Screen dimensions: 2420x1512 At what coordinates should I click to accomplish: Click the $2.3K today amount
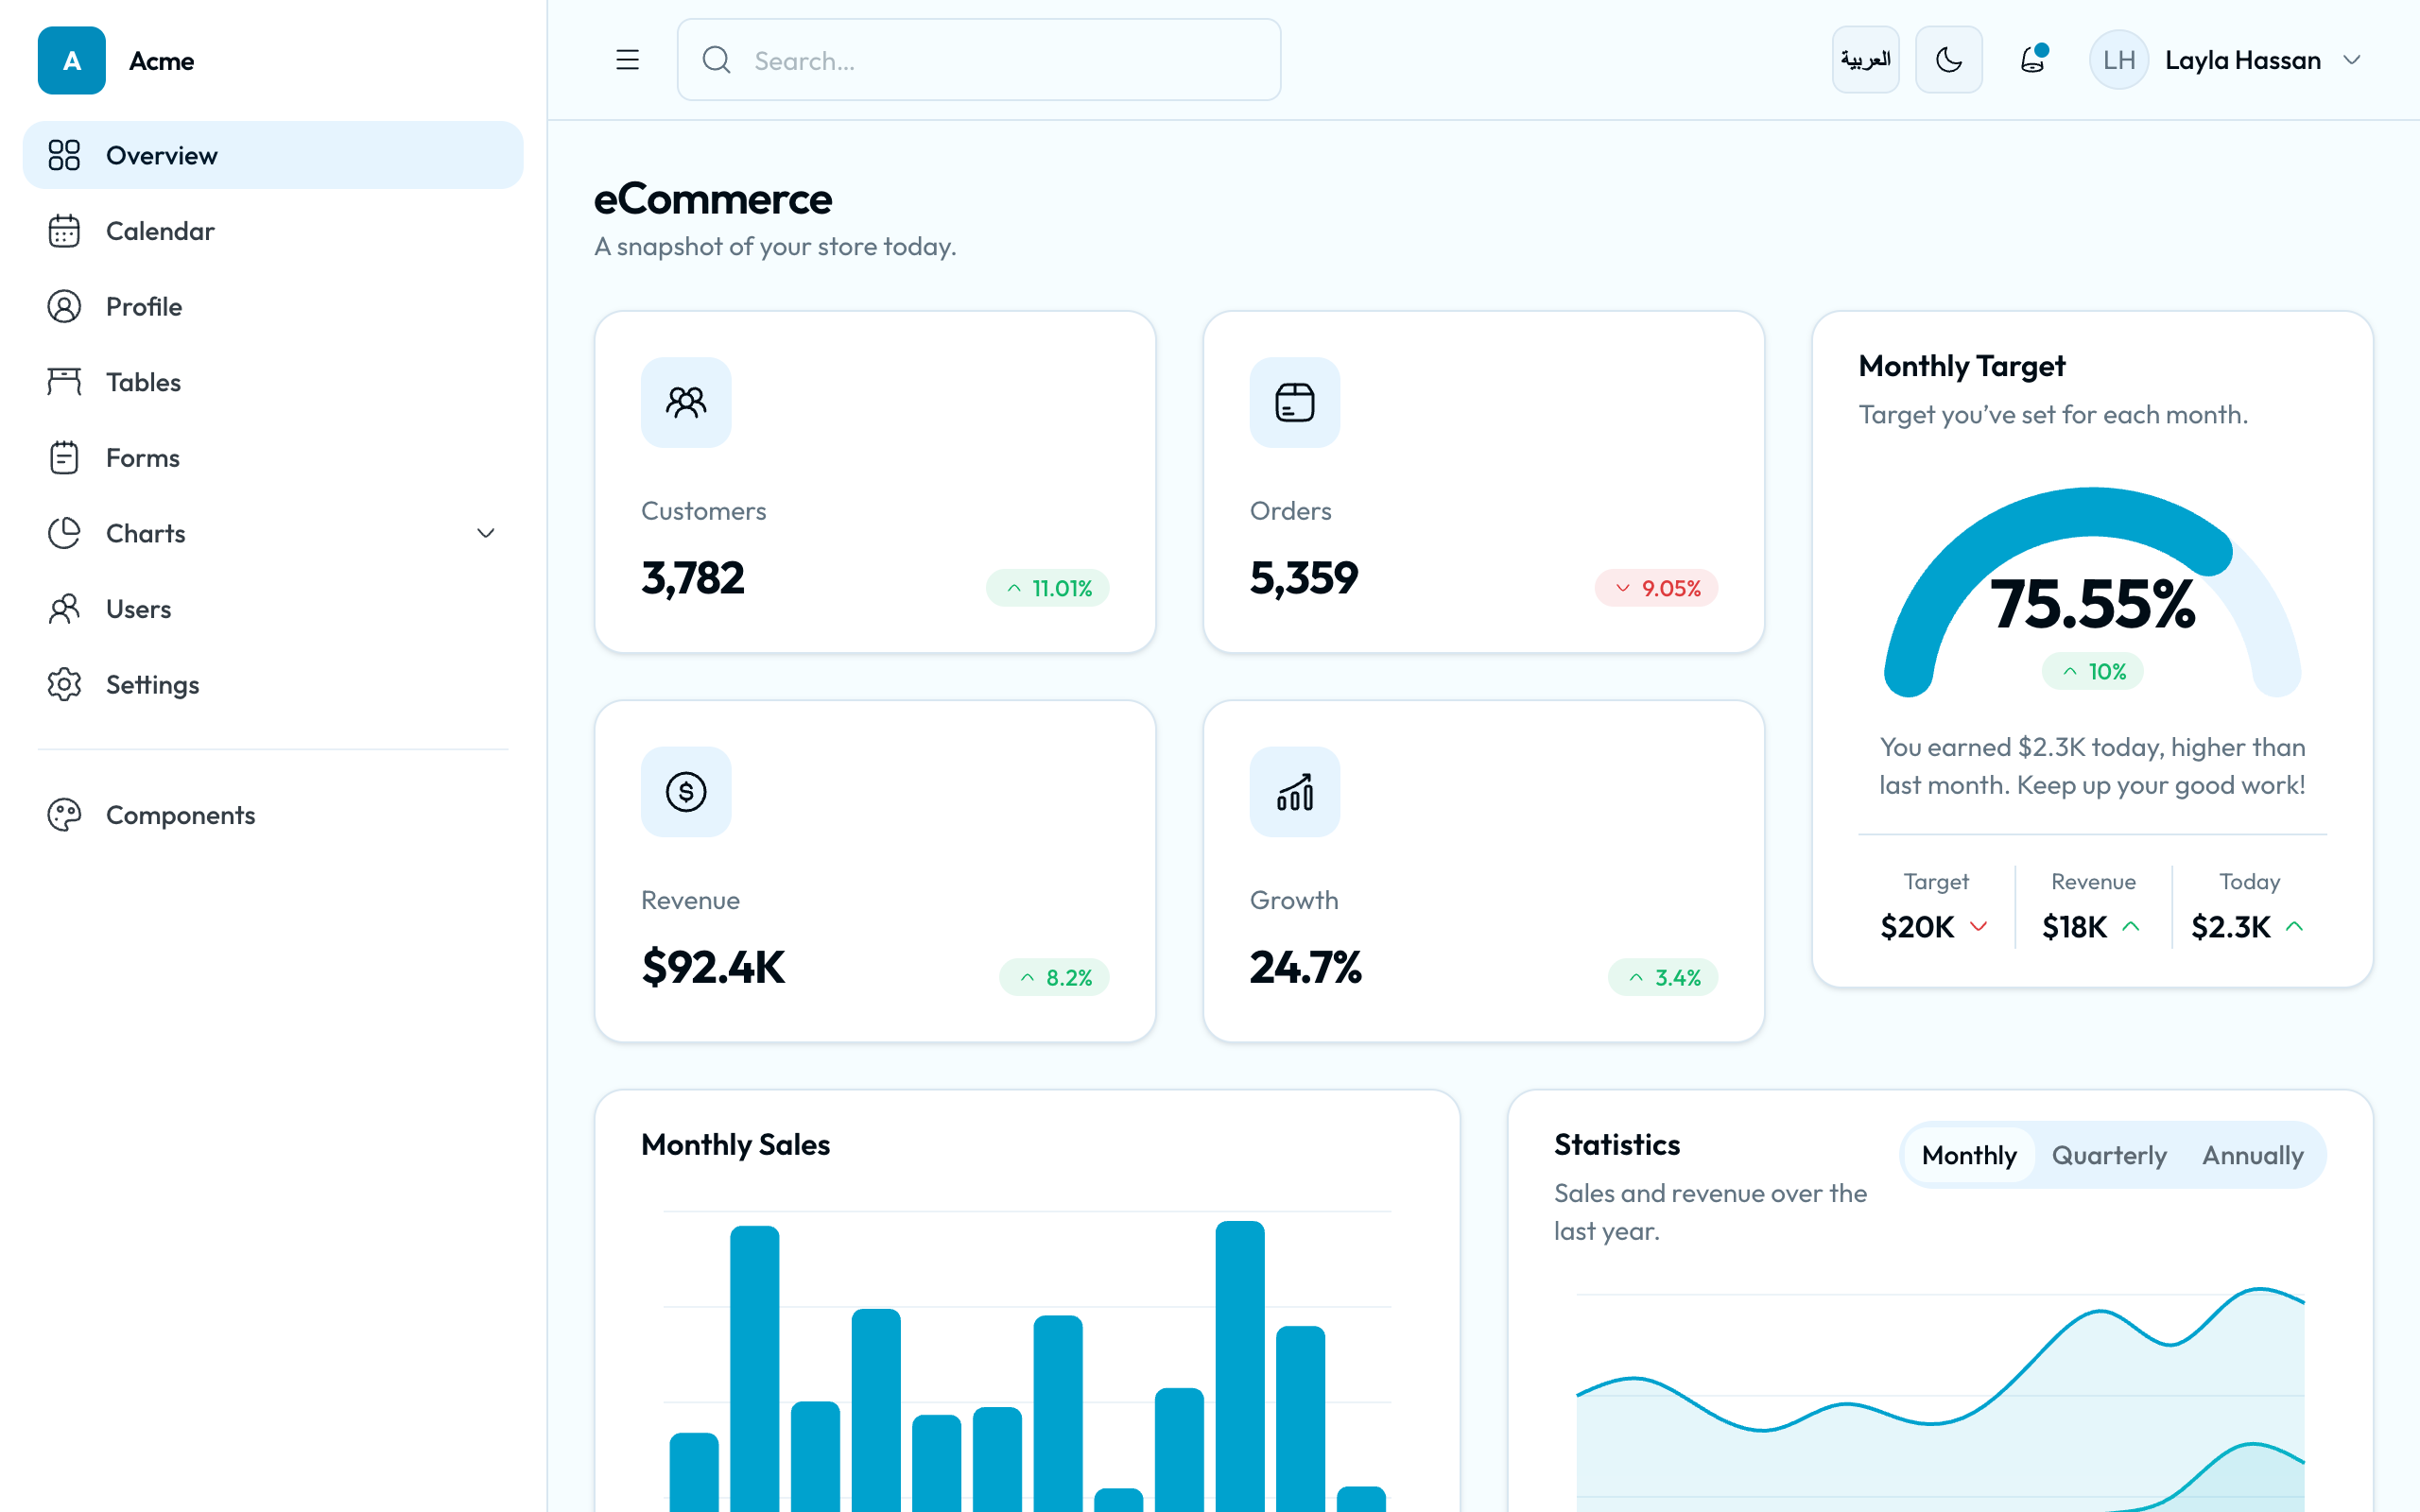pos(2231,927)
